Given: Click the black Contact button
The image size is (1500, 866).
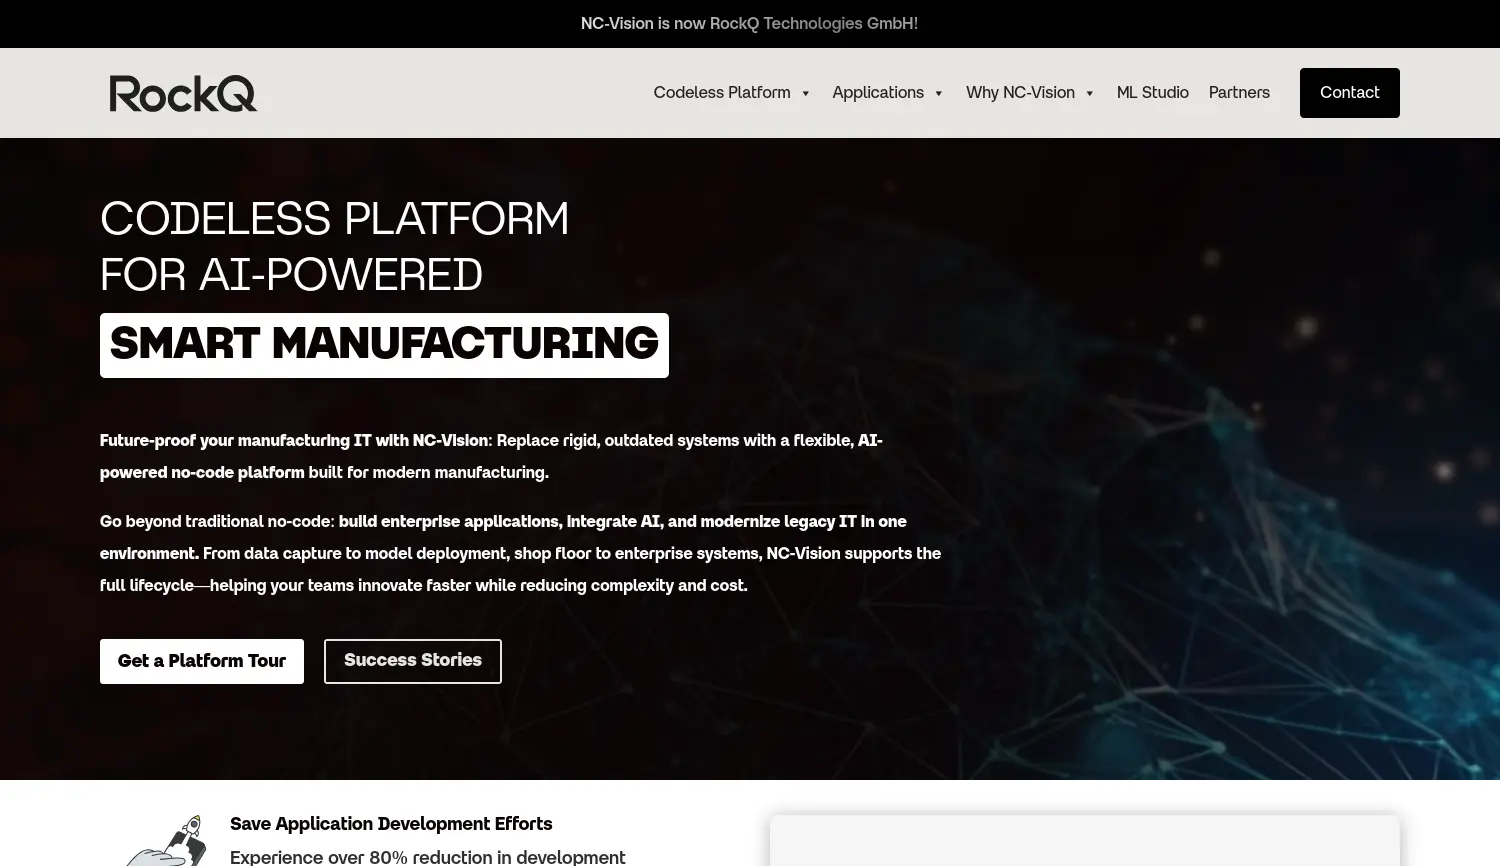Looking at the screenshot, I should point(1349,93).
